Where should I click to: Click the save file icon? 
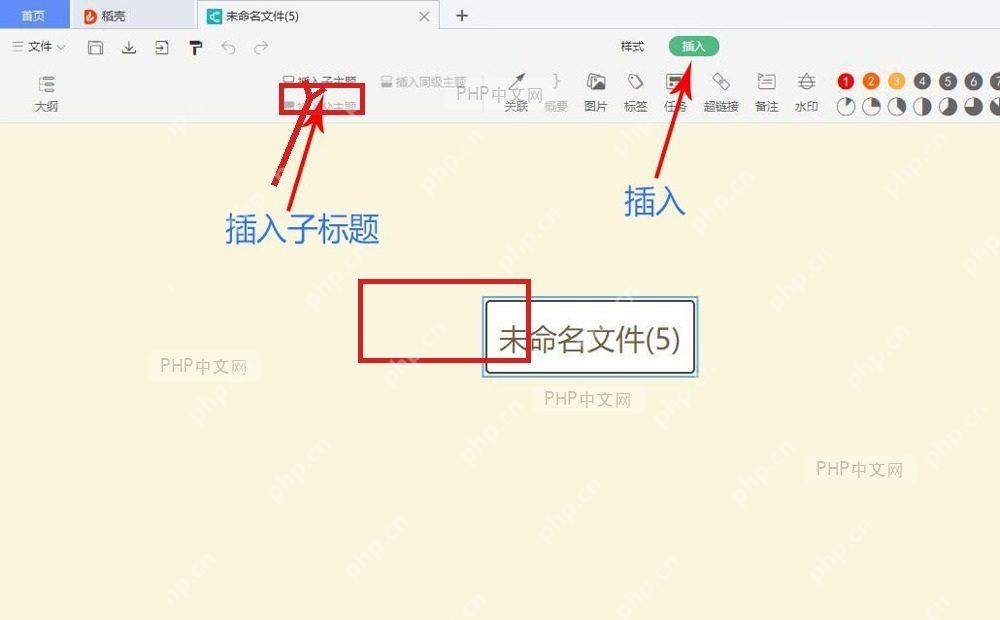(95, 47)
